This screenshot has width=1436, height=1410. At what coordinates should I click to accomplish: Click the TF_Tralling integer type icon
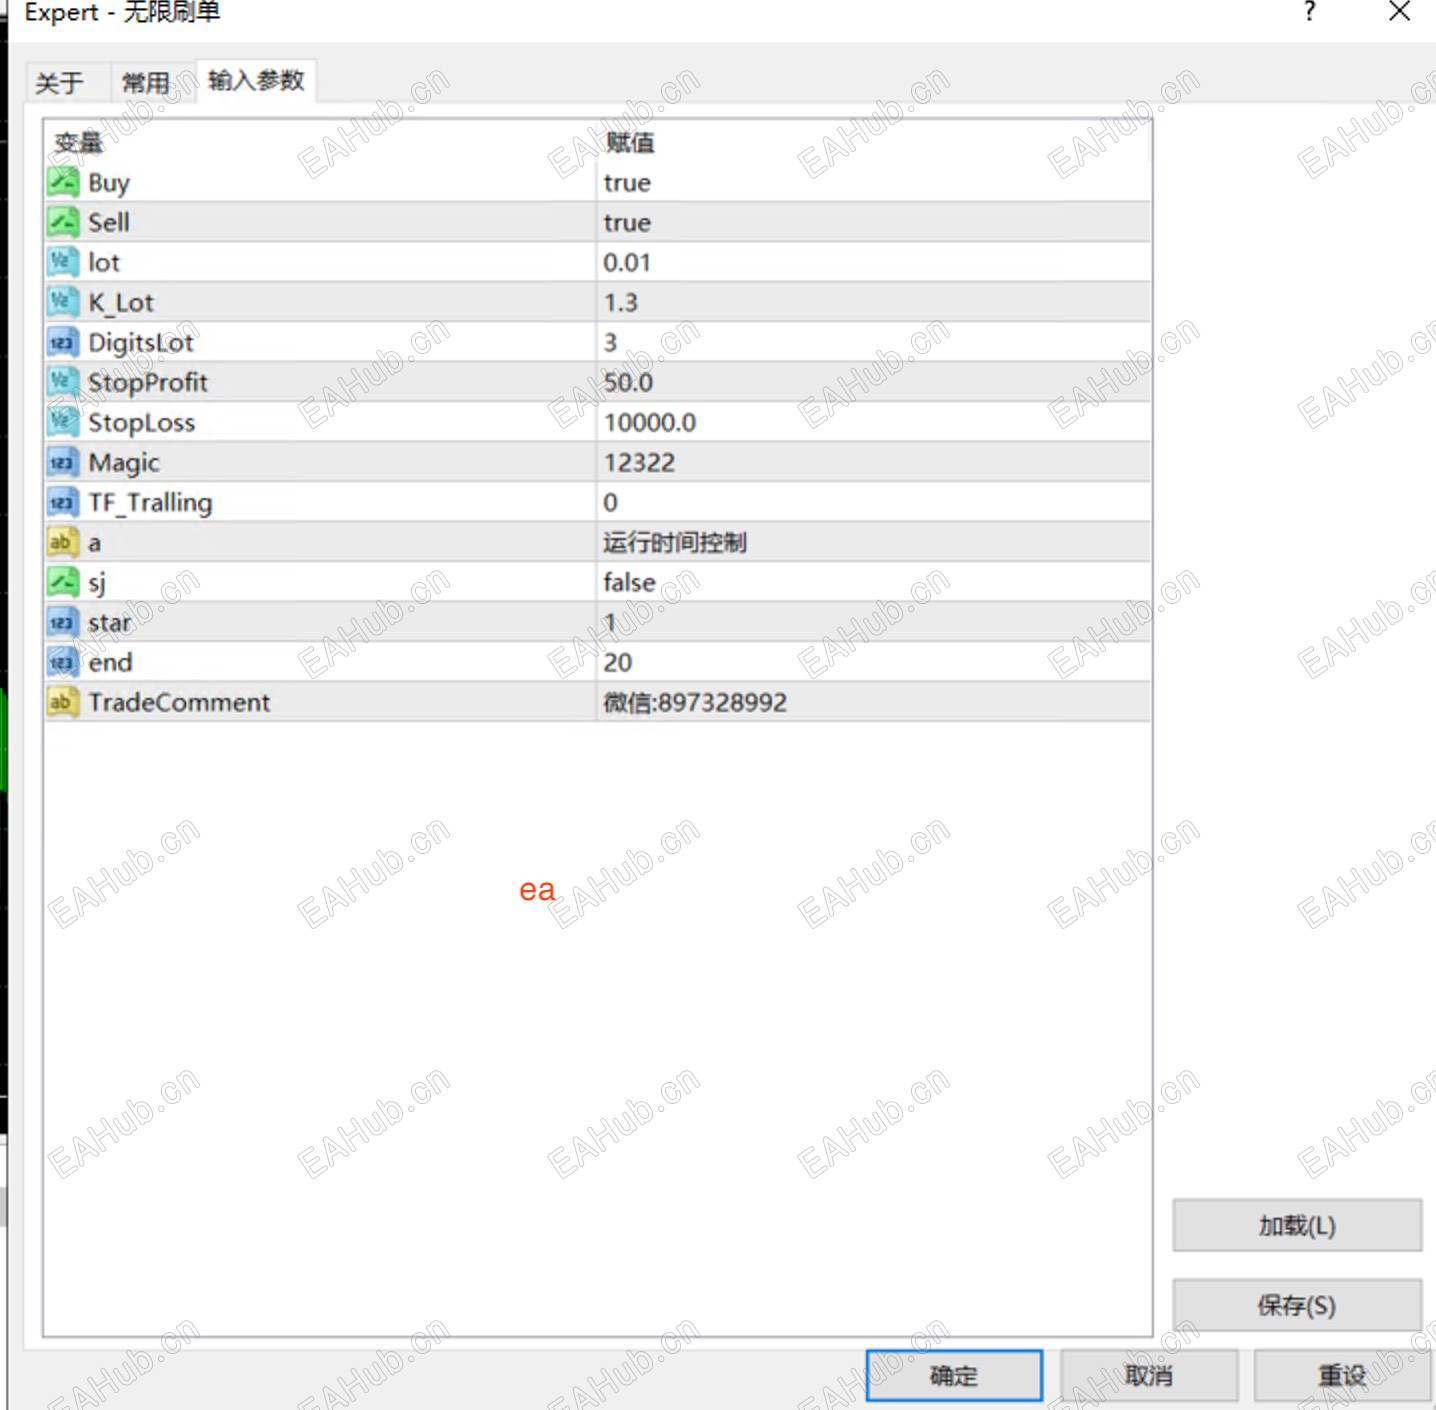point(62,502)
